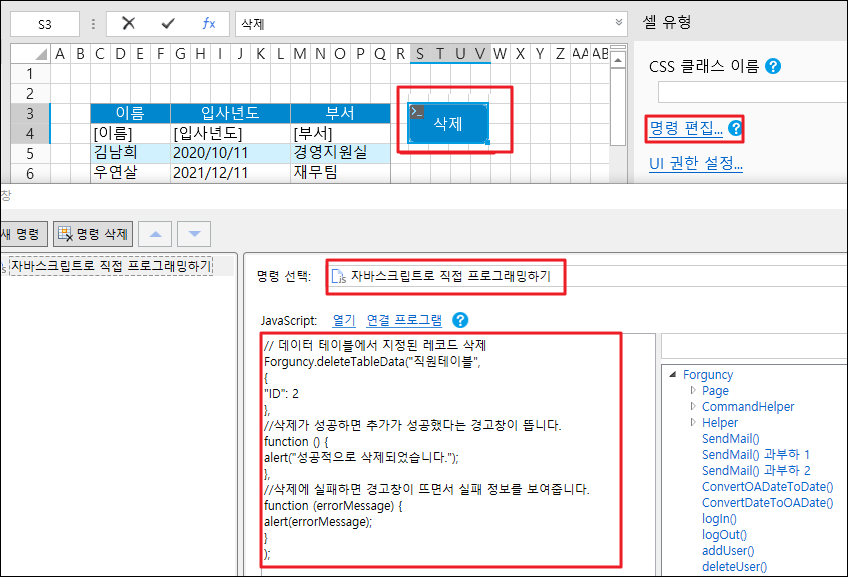Click the CSS 클래스 이름 input field
Screen dimensions: 848x577
(x=752, y=93)
